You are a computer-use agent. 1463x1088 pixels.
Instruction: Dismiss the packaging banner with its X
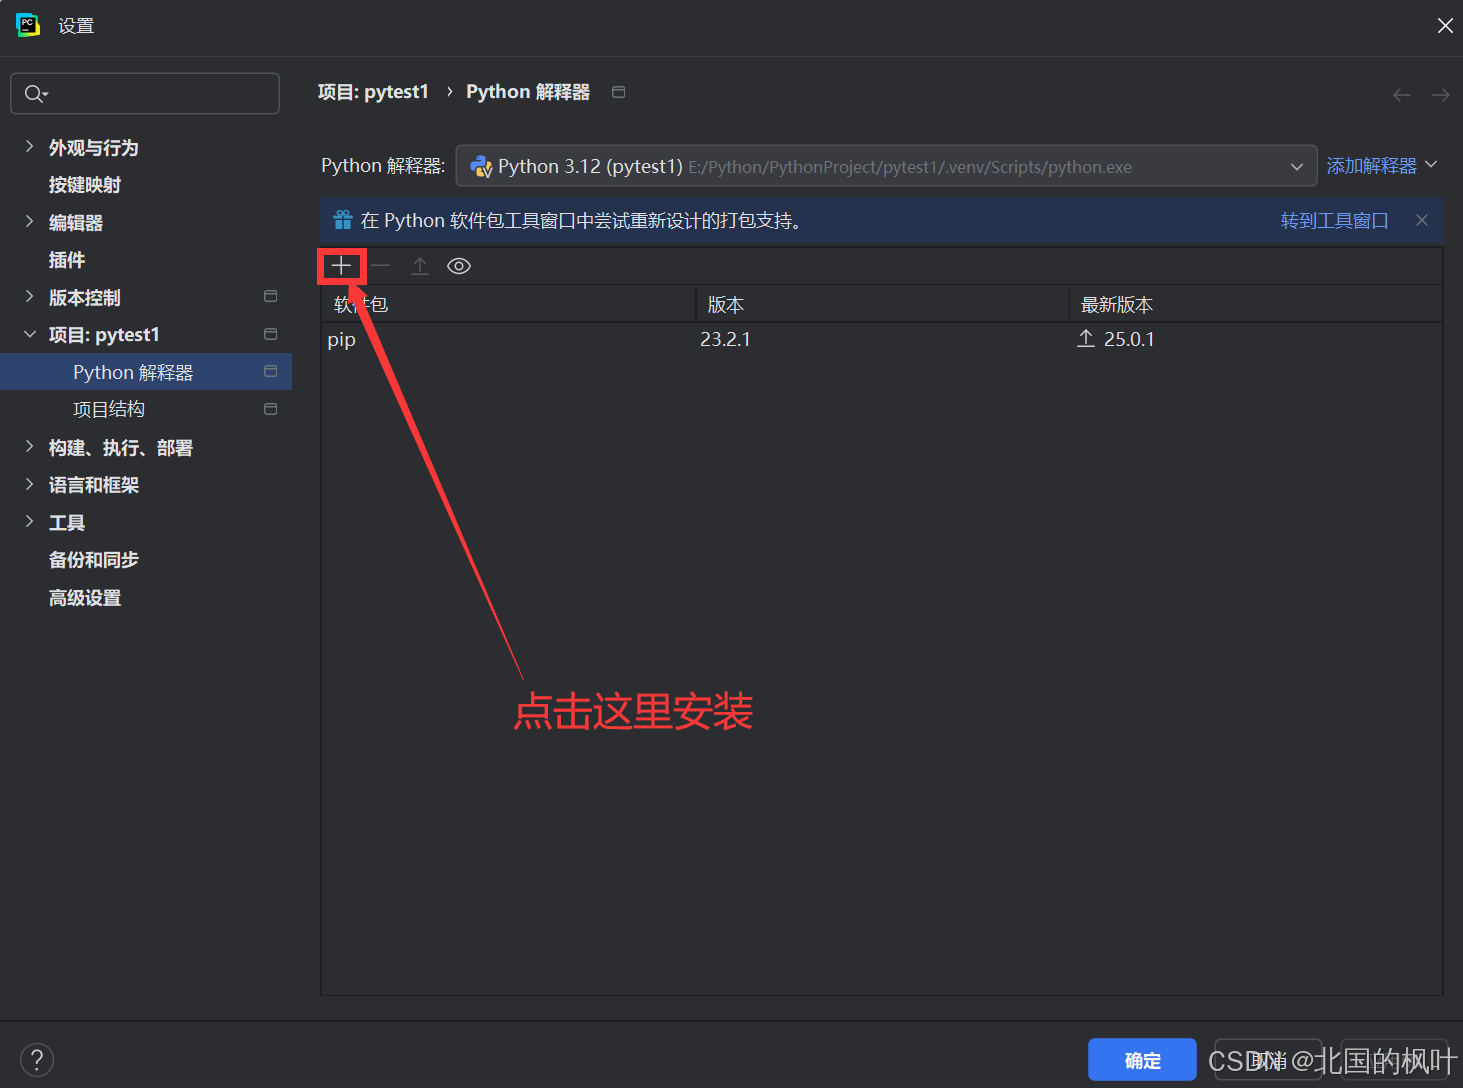pos(1421,220)
